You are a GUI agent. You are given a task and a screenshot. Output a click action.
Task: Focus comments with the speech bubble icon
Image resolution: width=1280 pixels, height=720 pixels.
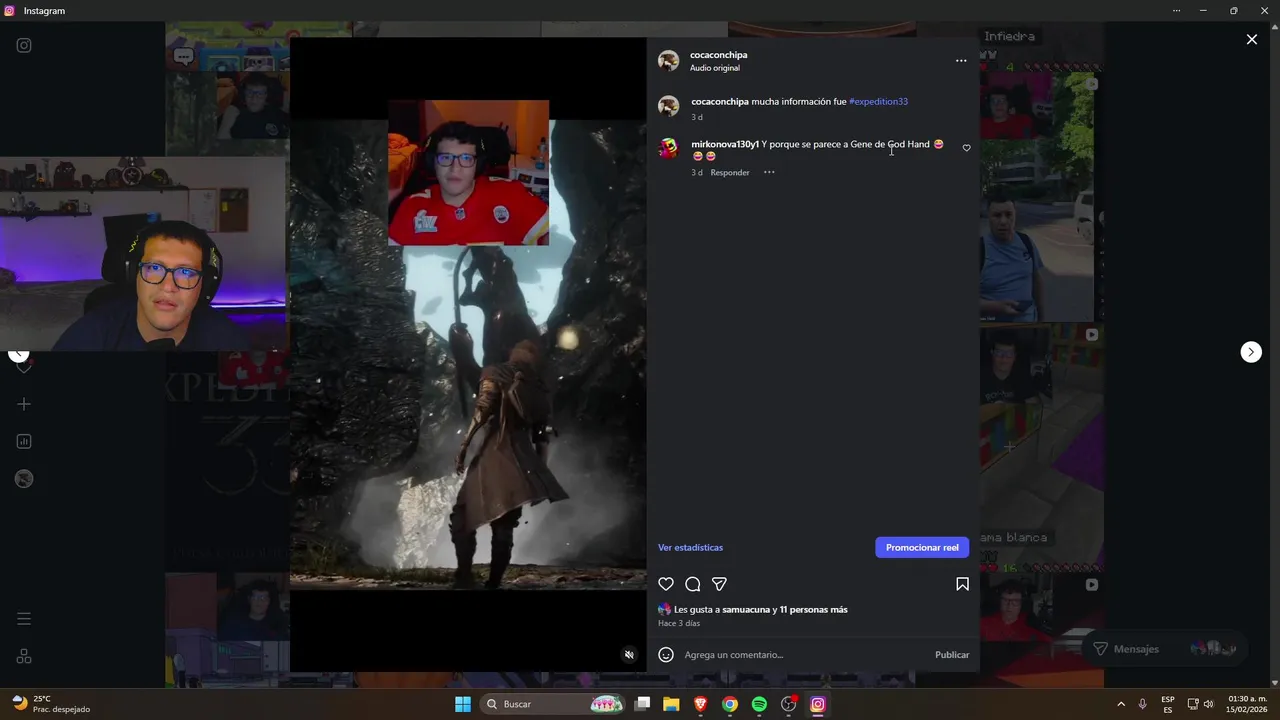(692, 584)
